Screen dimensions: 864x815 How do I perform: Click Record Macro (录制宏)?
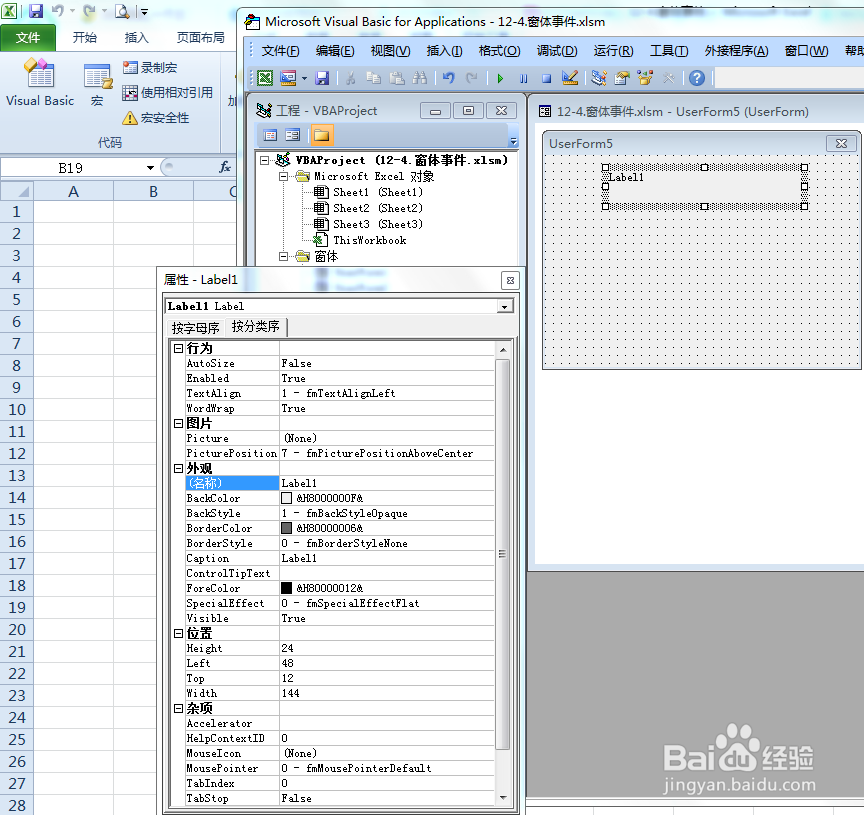click(x=150, y=67)
